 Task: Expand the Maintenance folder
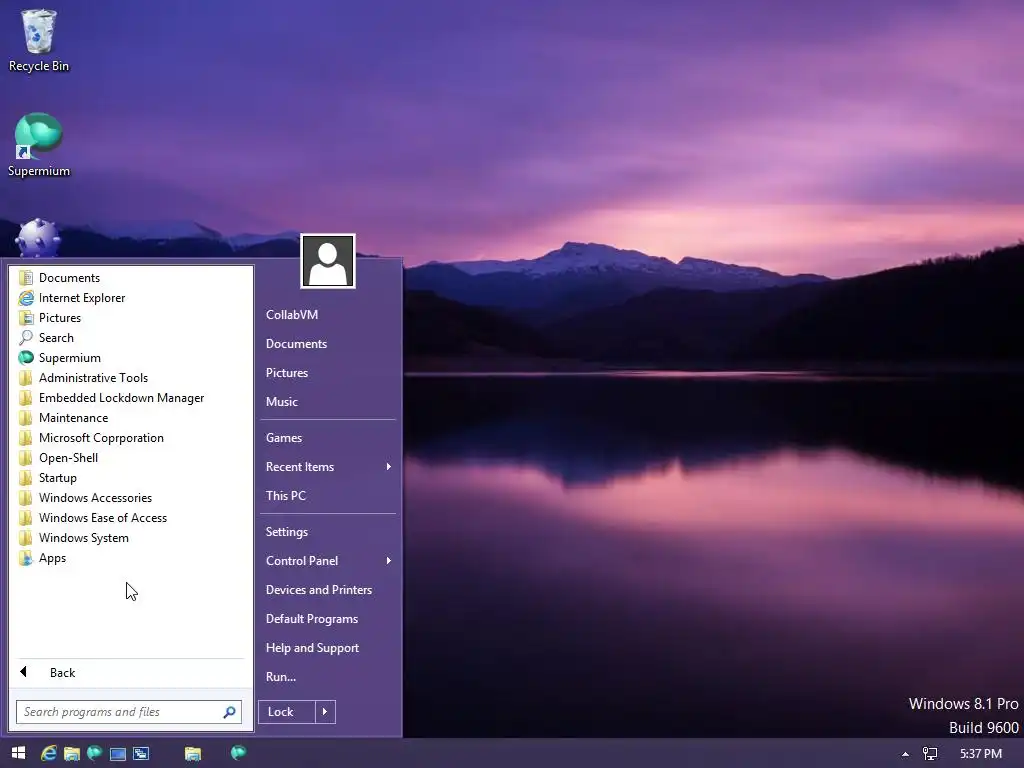click(x=131, y=418)
